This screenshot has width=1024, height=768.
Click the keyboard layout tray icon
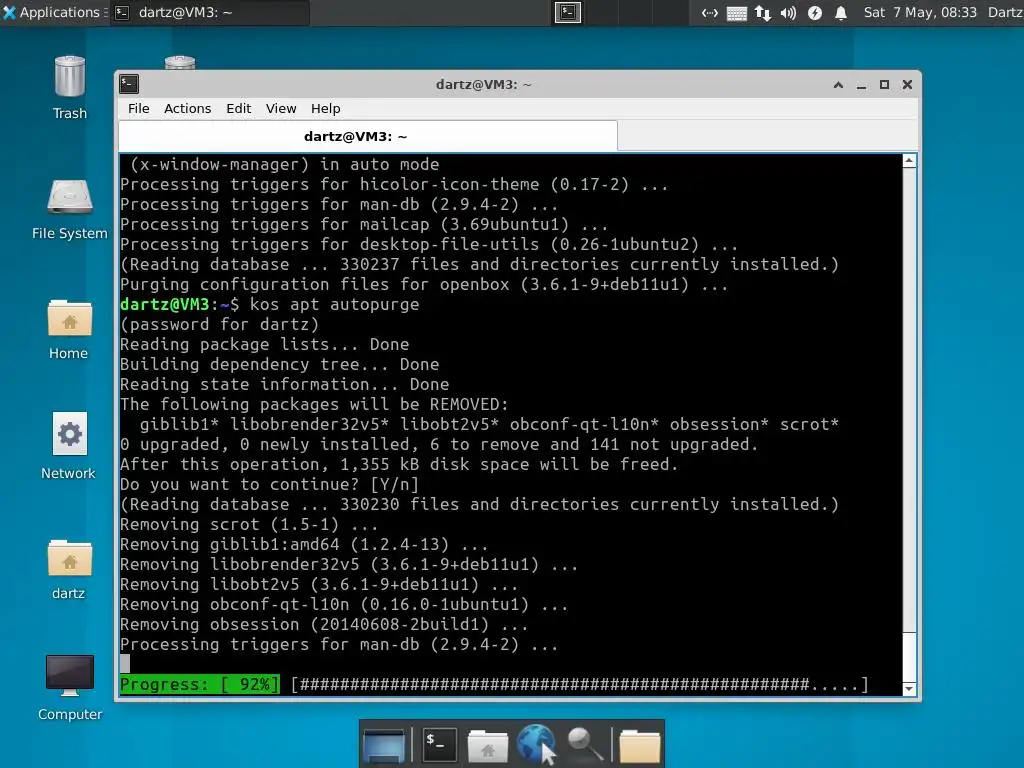point(737,13)
